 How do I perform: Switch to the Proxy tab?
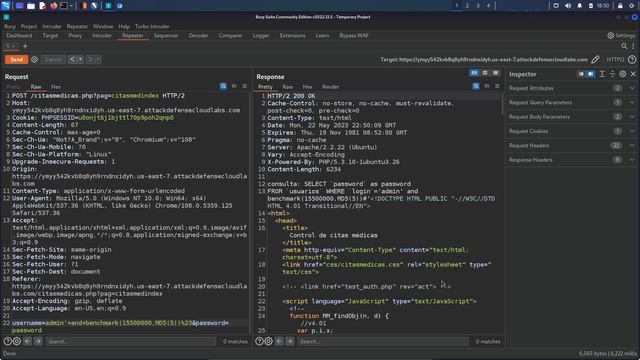point(75,36)
